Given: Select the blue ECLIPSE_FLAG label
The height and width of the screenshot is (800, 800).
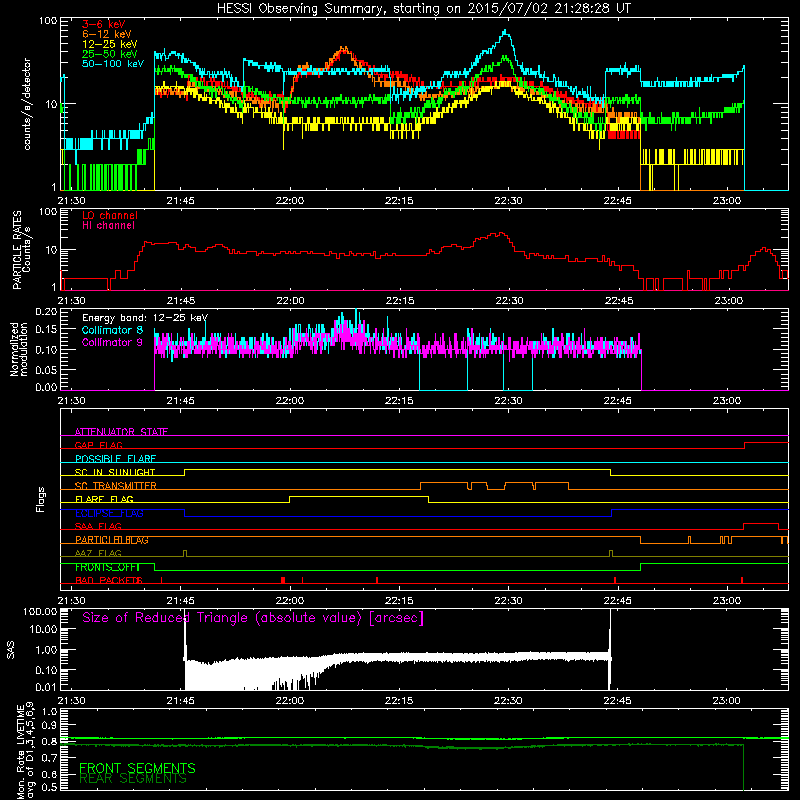Looking at the screenshot, I should 109,513.
